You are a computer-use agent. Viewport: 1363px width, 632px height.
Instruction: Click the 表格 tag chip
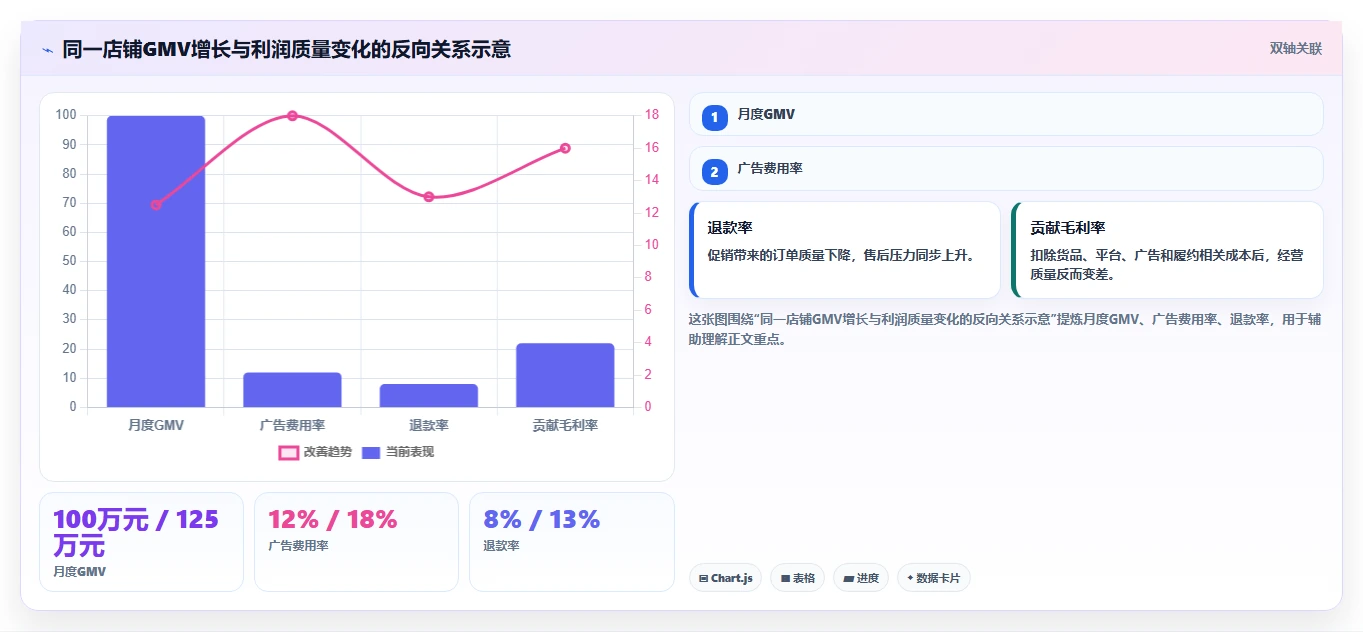797,578
